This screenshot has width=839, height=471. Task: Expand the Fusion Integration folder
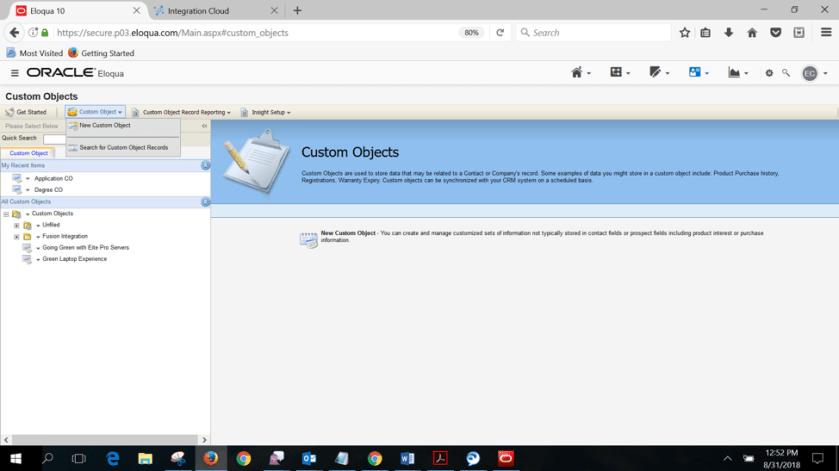(x=16, y=236)
